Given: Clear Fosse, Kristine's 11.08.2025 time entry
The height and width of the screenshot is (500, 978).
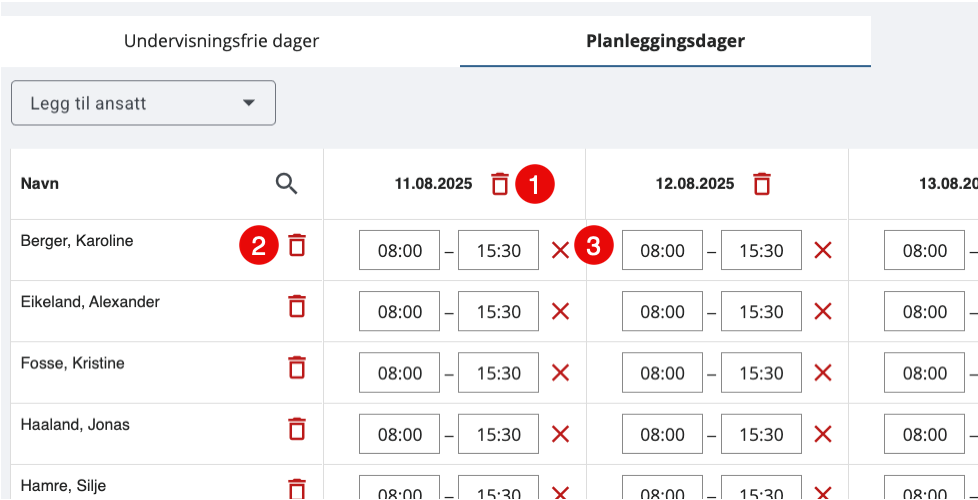Looking at the screenshot, I should coord(560,373).
